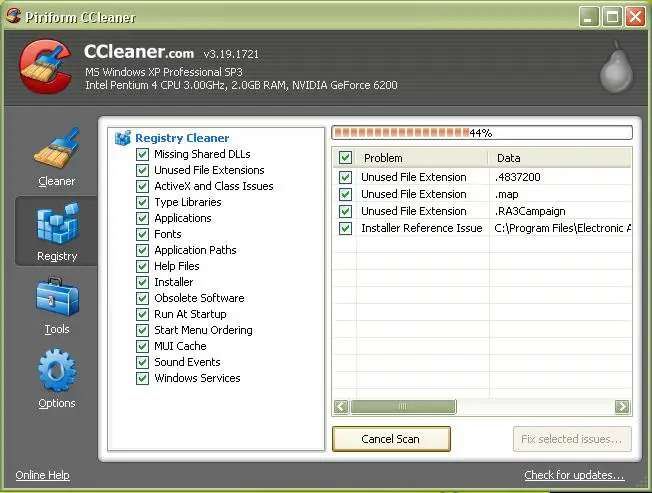Sort results by Problem column header
Viewport: 652px width, 493px height.
pos(422,158)
